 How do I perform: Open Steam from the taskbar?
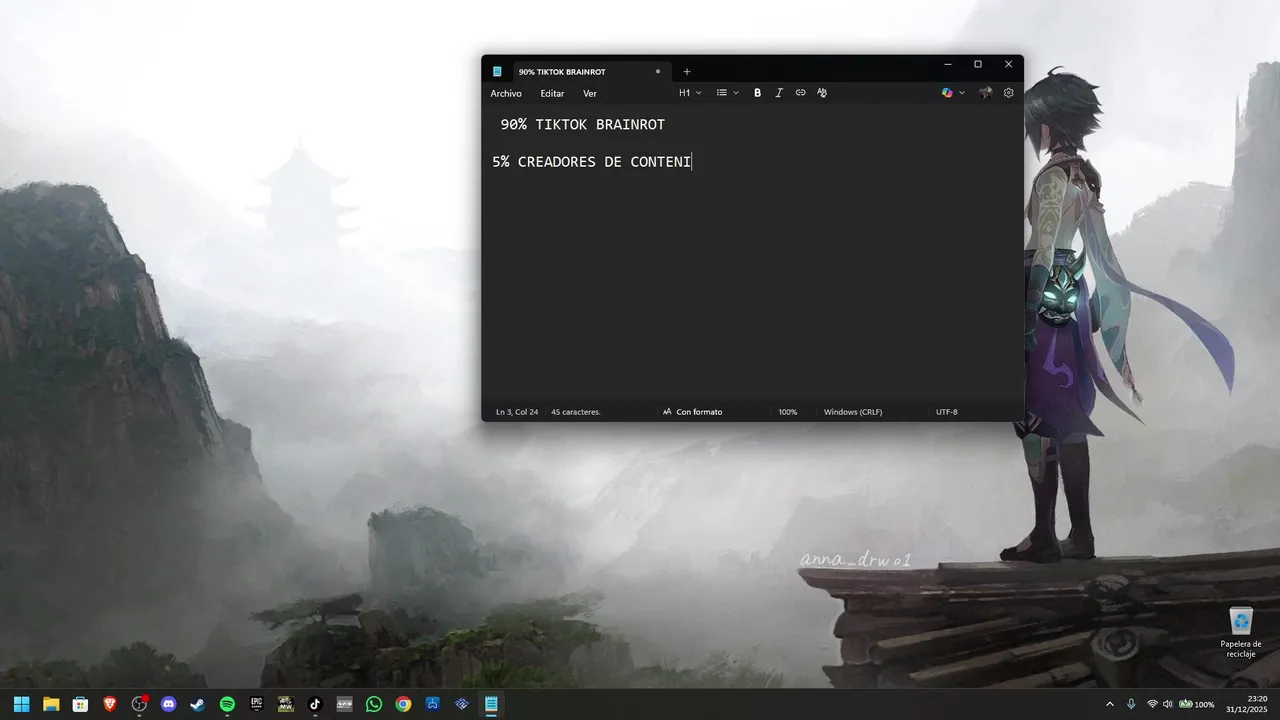198,704
